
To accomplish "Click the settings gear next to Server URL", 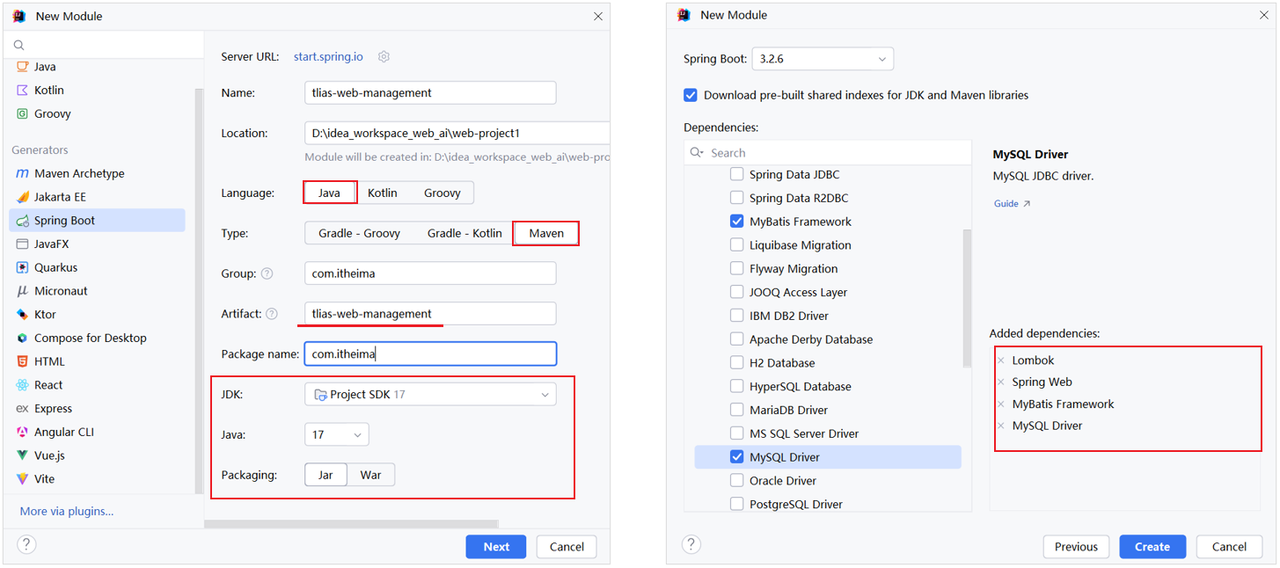I will pyautogui.click(x=384, y=57).
